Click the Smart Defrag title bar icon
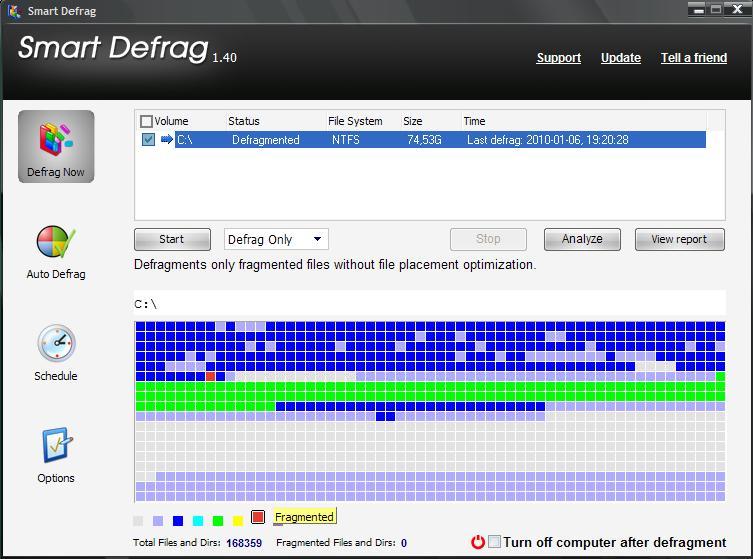The image size is (753, 559). point(13,12)
